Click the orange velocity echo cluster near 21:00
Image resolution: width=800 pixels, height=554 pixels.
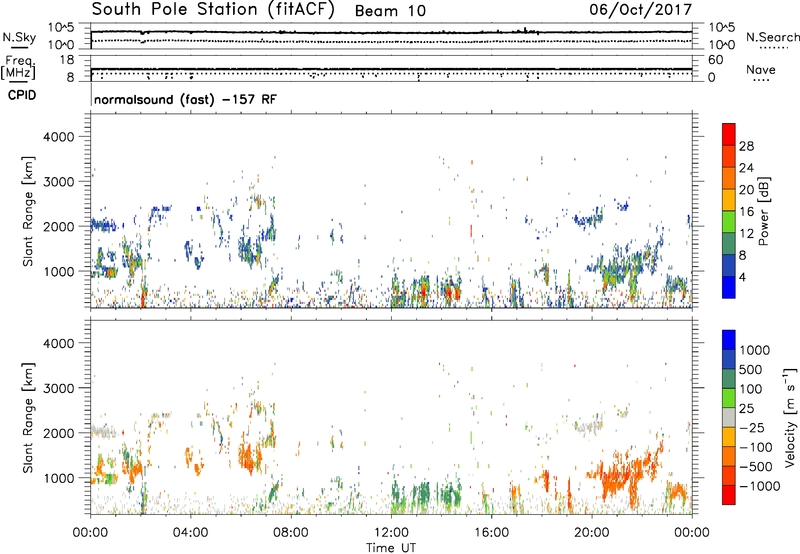(x=620, y=472)
